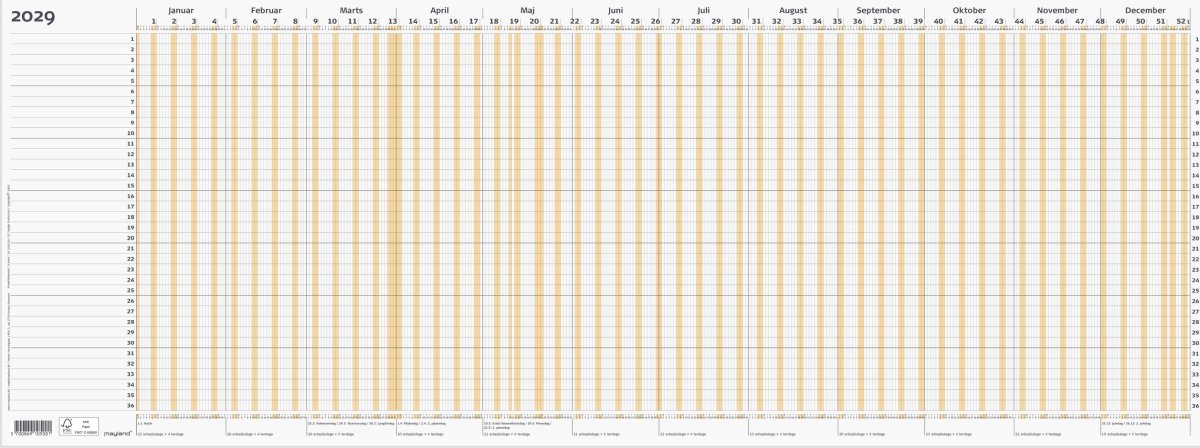This screenshot has width=1200, height=448.
Task: Click right-side row label 25
Action: (1196, 291)
